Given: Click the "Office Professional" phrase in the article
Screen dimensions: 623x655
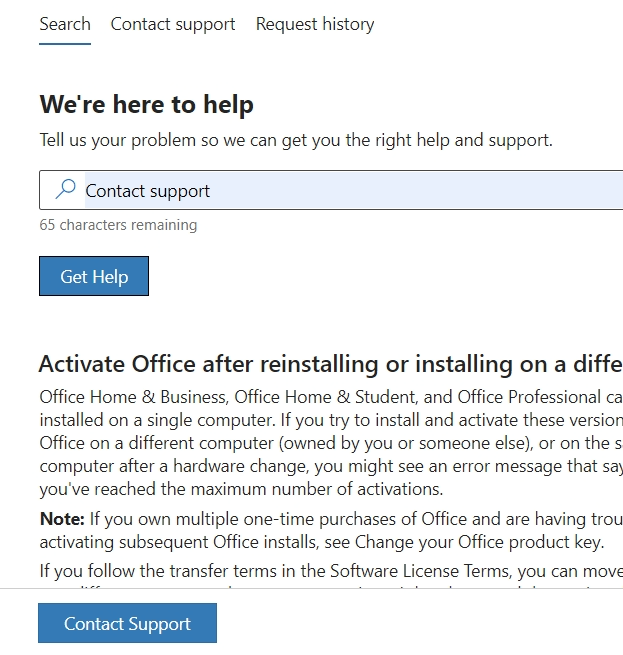Looking at the screenshot, I should [x=529, y=397].
